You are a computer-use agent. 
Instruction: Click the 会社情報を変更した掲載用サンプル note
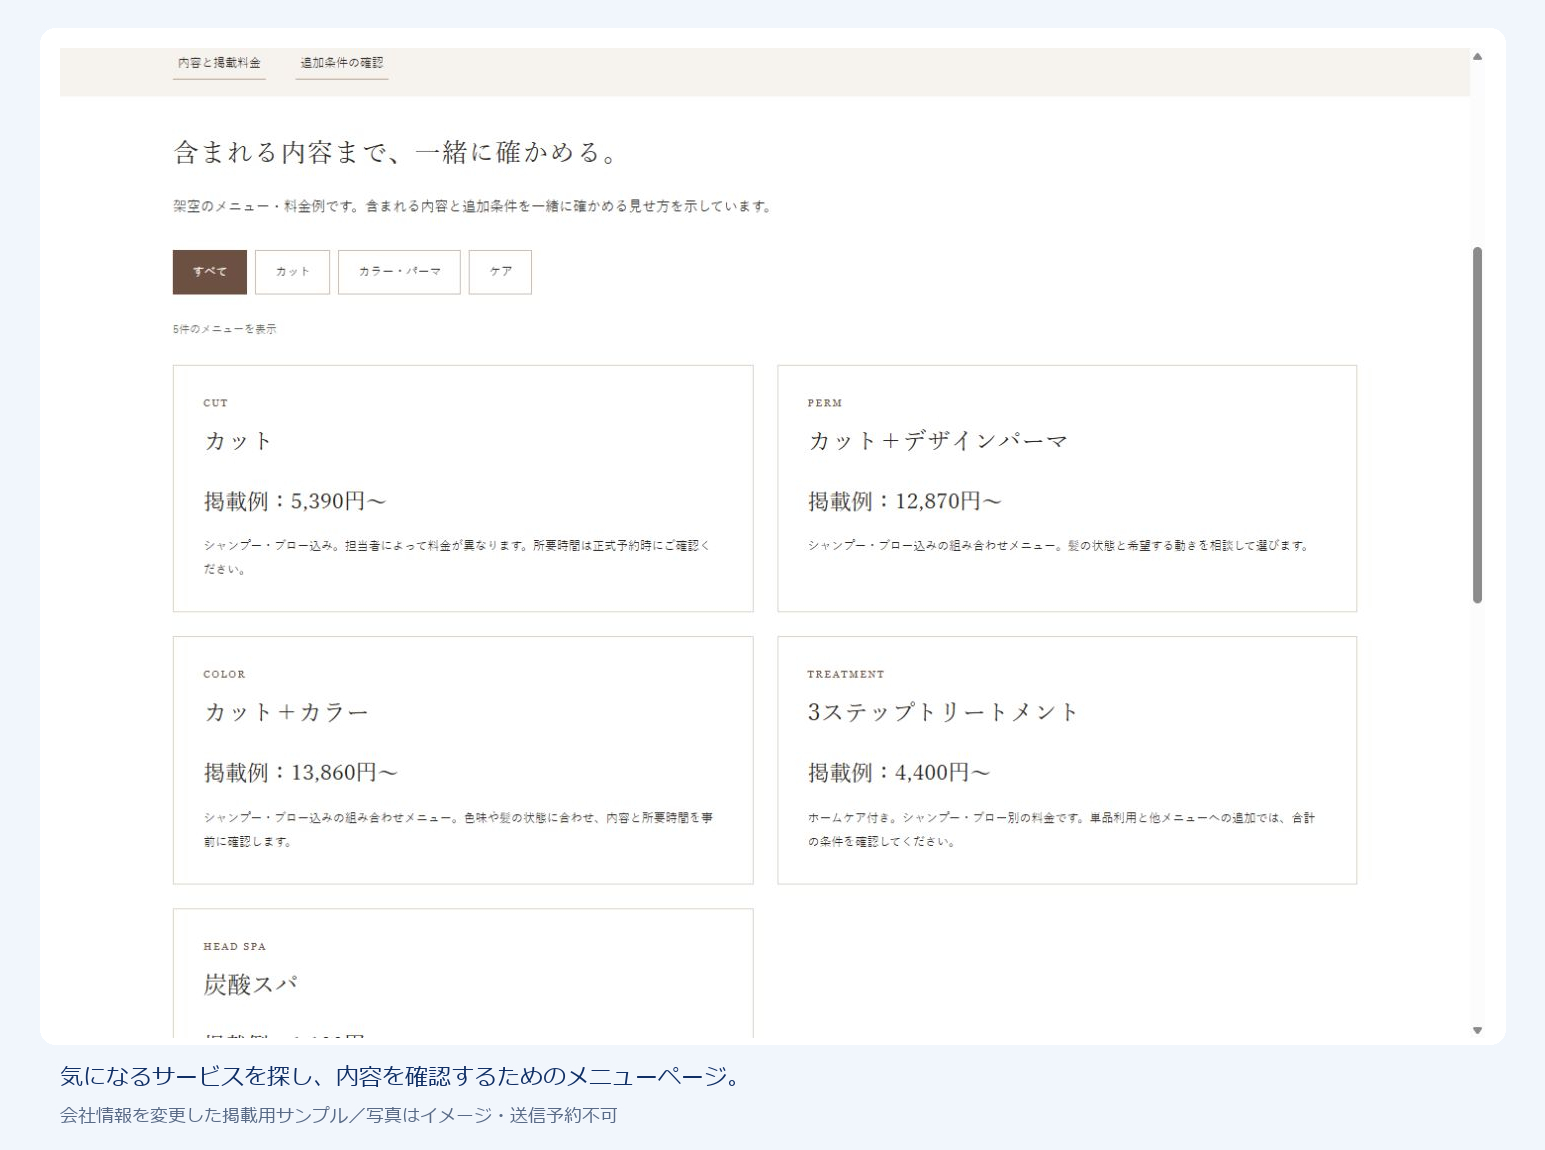click(339, 1115)
